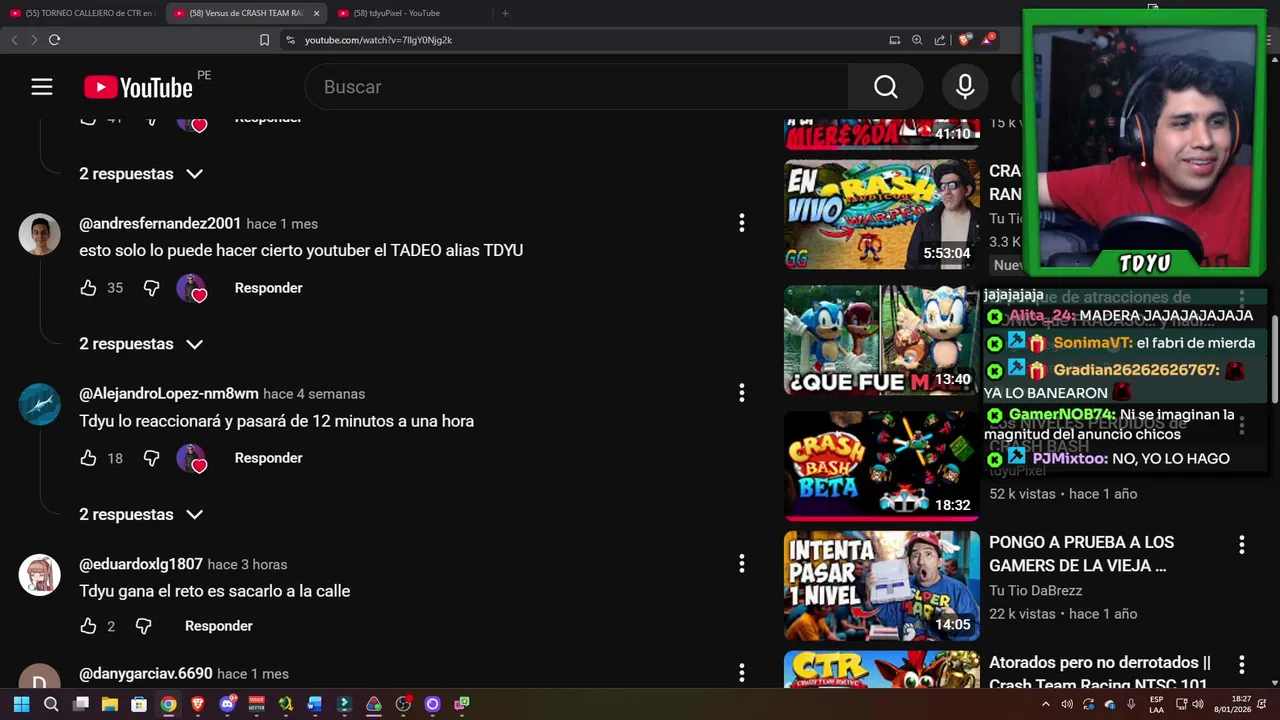Click the YouTube logo to go home
Viewport: 1280px width, 720px height.
pos(138,87)
